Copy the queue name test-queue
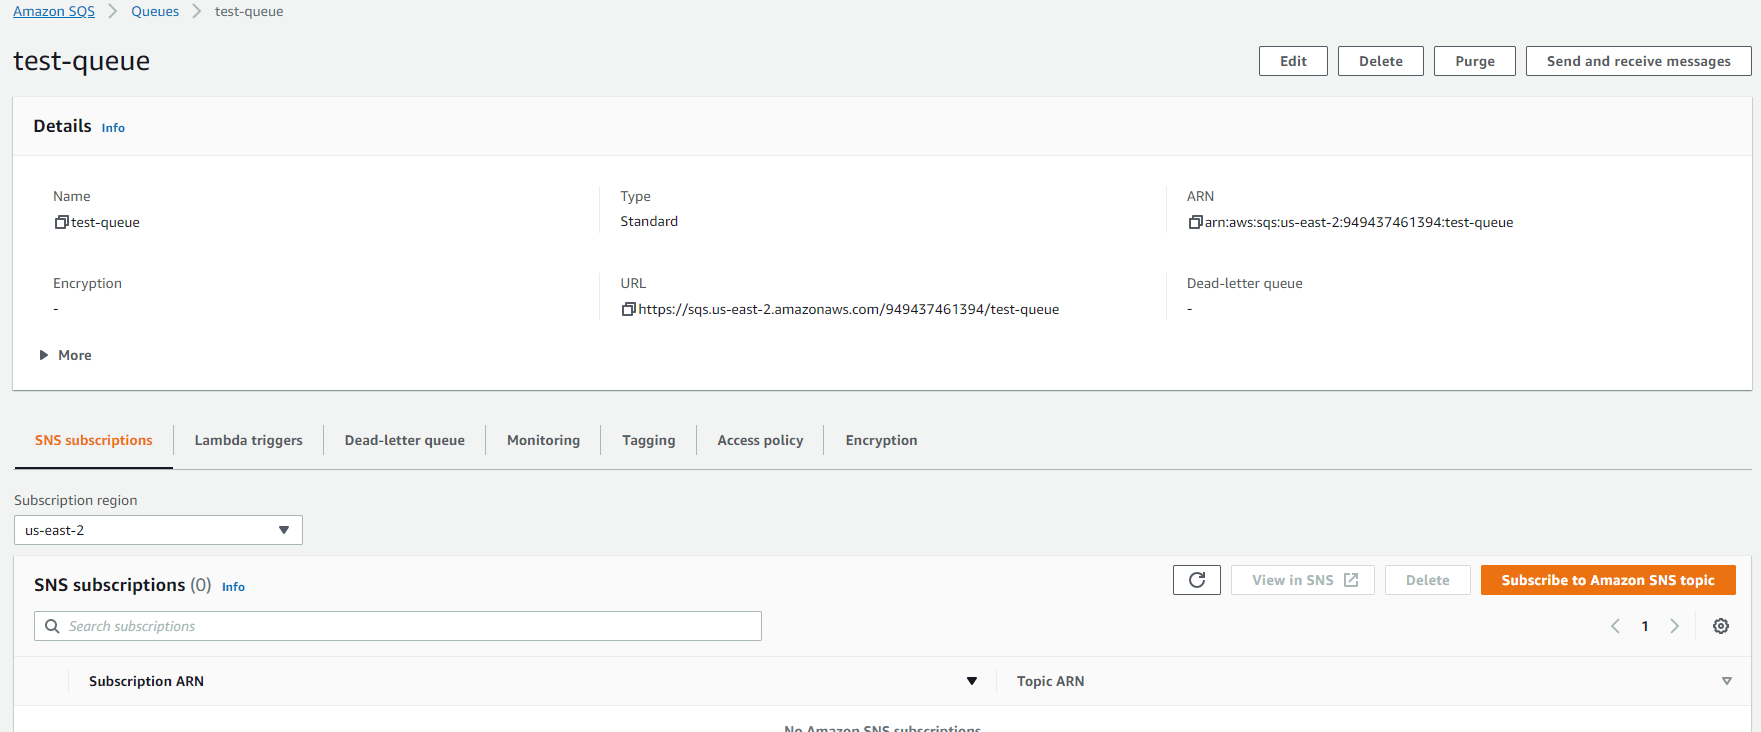 click(x=61, y=222)
